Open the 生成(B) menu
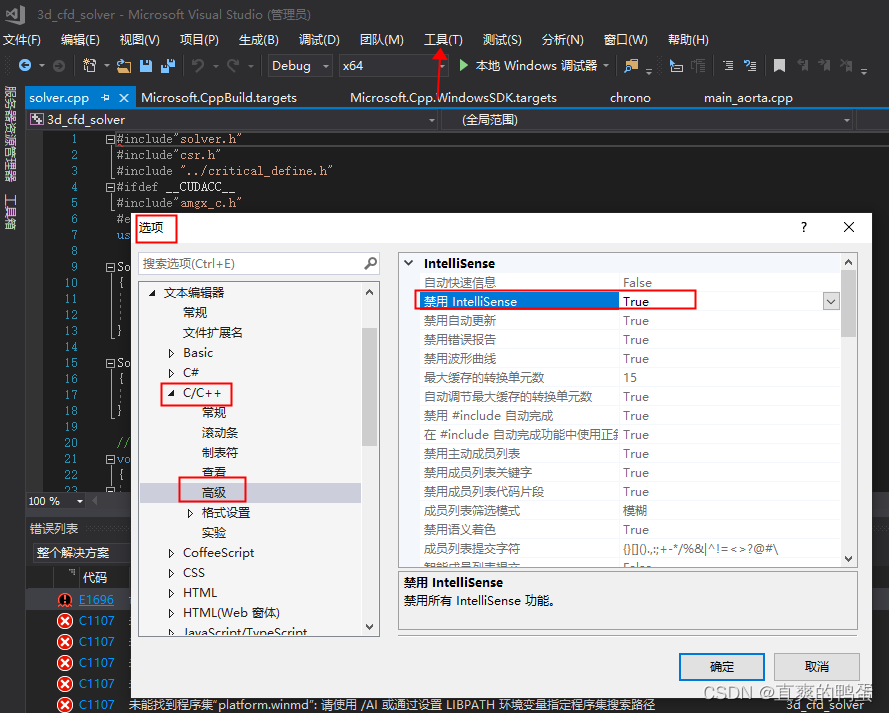The height and width of the screenshot is (713, 889). coord(259,40)
